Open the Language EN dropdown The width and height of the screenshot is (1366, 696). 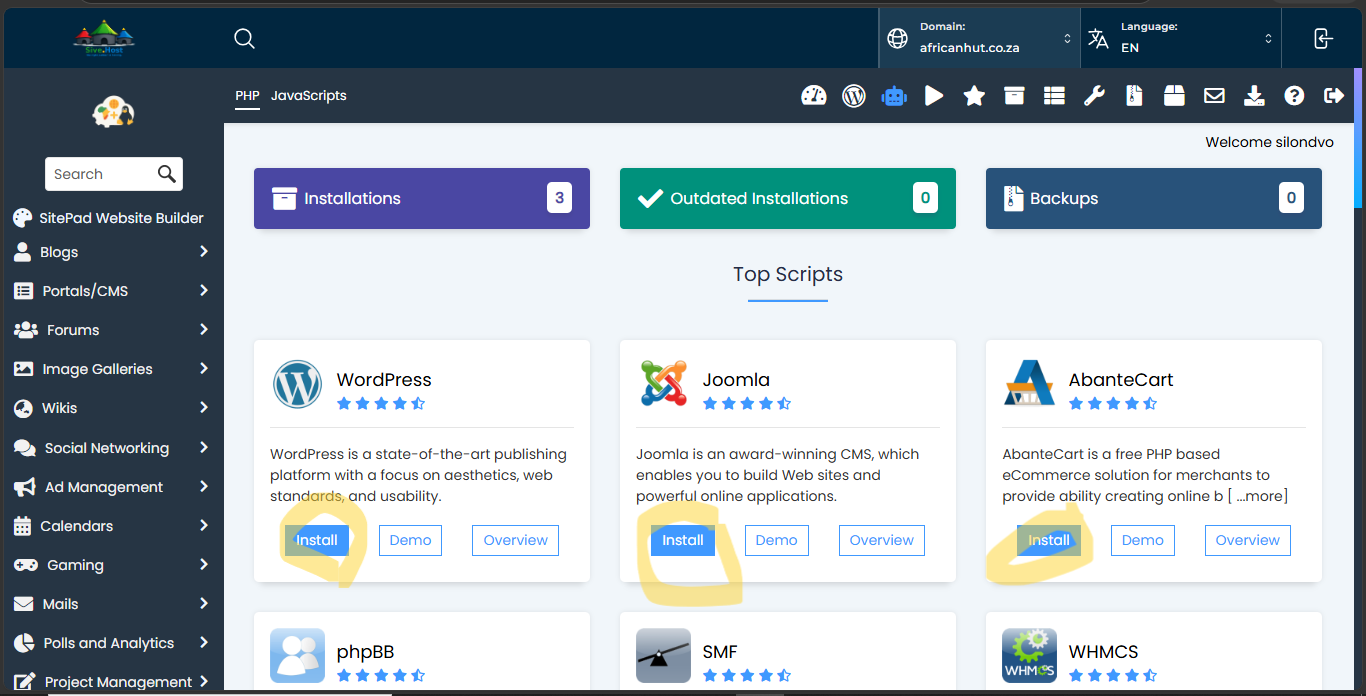[x=1180, y=38]
